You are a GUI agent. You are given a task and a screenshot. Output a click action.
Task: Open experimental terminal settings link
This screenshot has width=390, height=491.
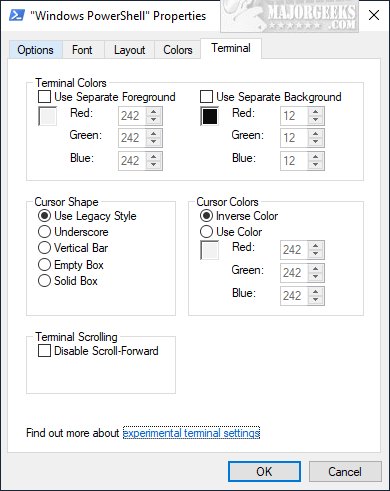[191, 433]
